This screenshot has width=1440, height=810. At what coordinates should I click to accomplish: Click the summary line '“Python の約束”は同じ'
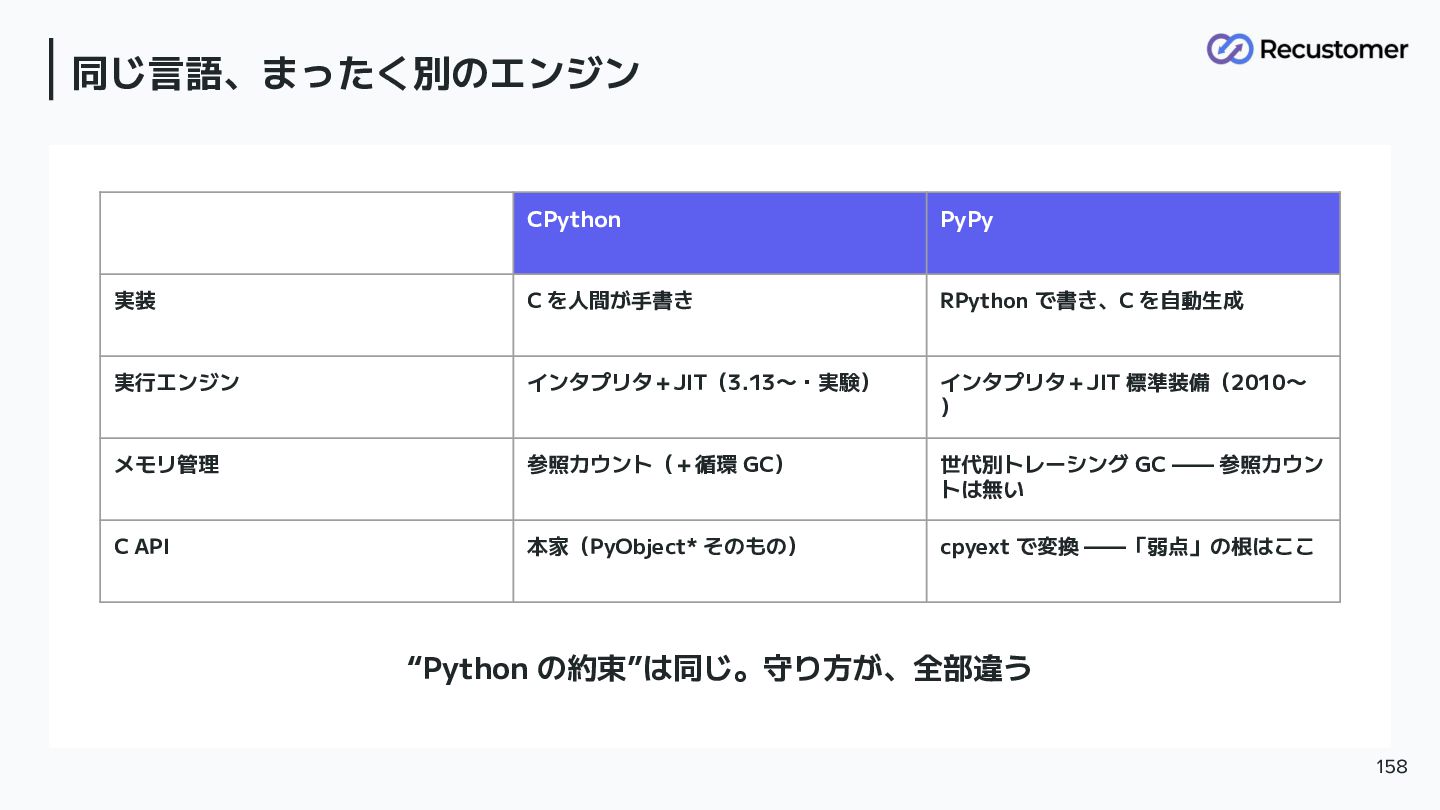569,668
